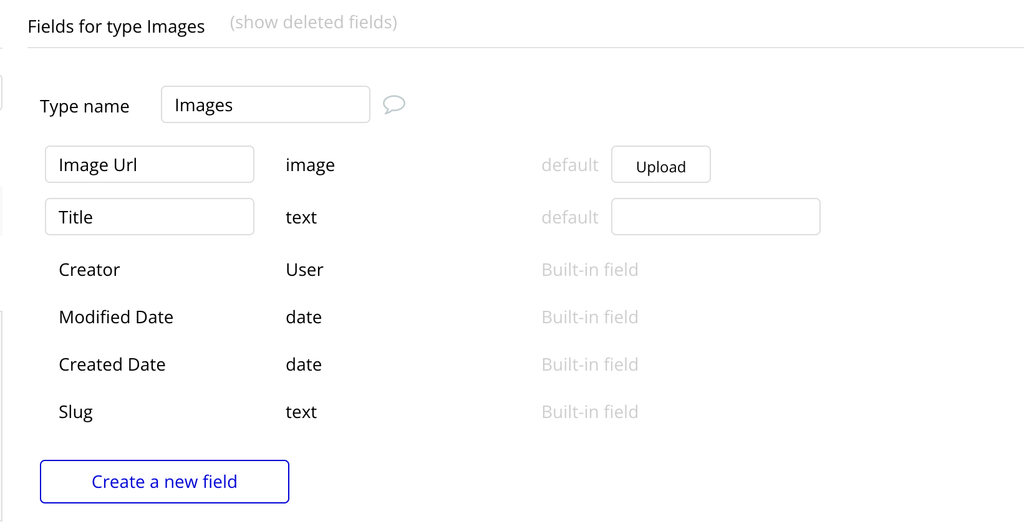Click the Fields for type Images heading
This screenshot has width=1024, height=528.
[x=116, y=27]
